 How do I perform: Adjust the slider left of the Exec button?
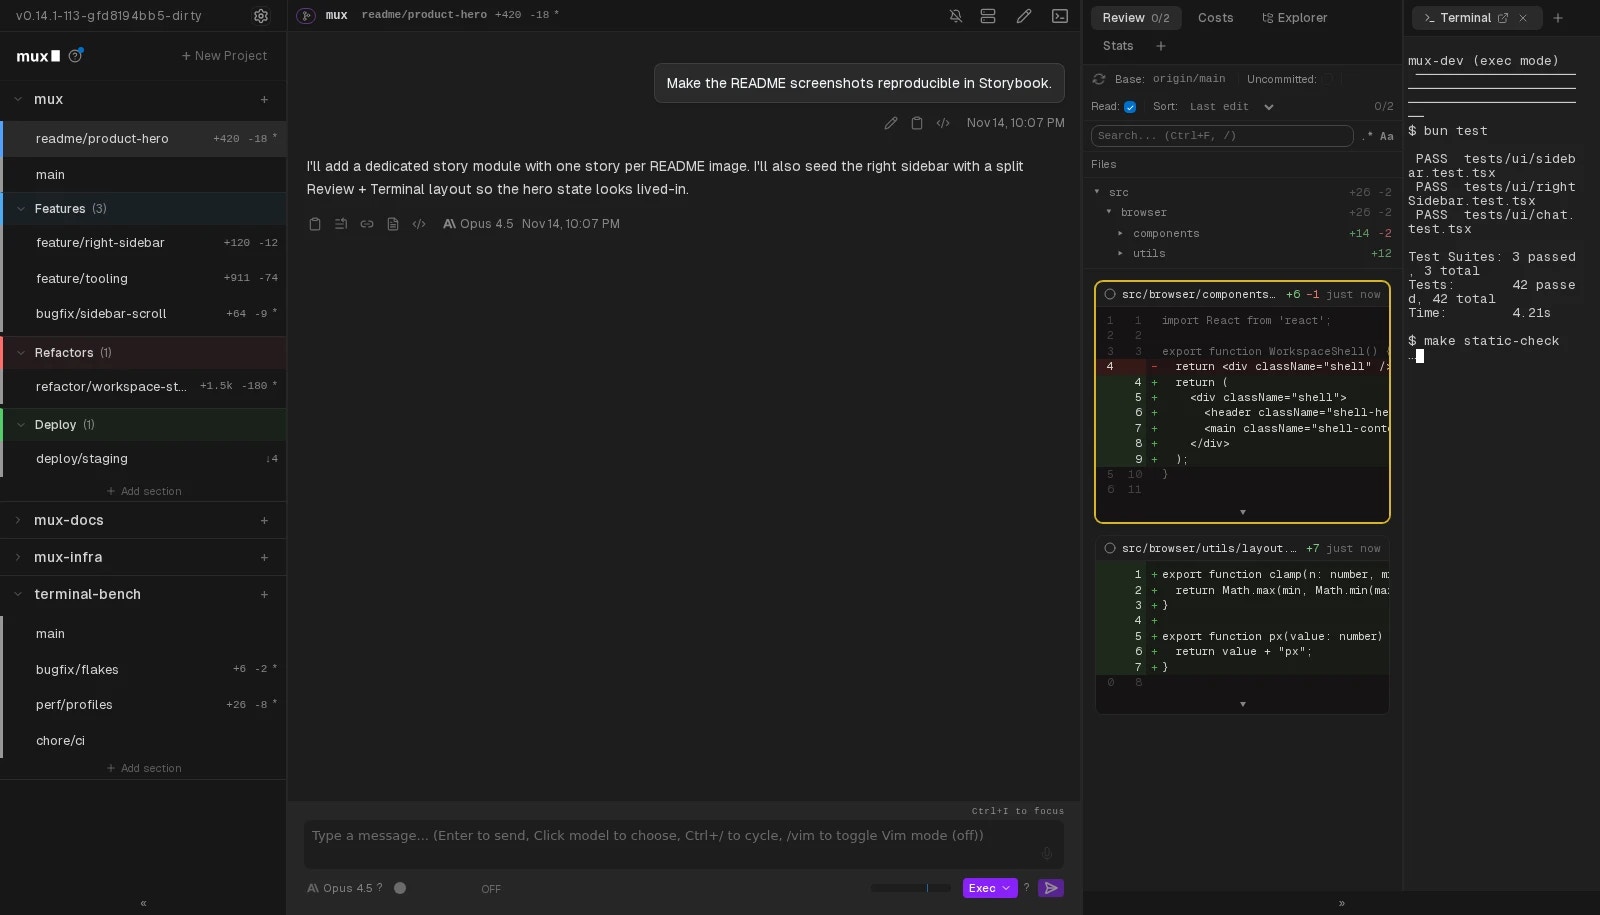coord(910,888)
